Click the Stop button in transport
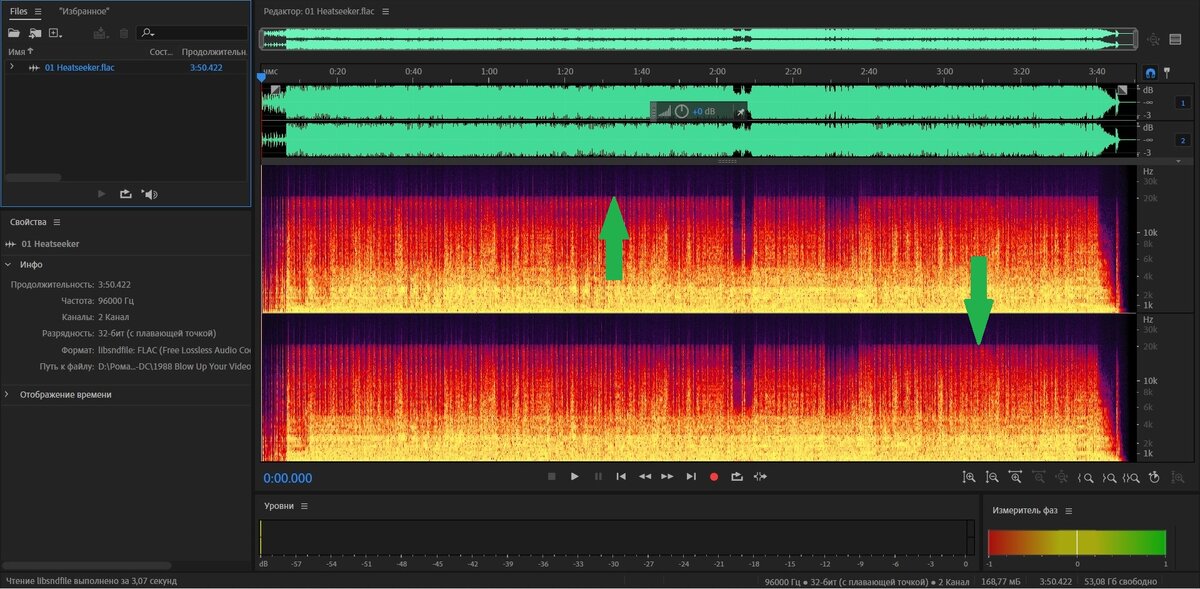Screen dimensions: 1200x589 pos(551,477)
